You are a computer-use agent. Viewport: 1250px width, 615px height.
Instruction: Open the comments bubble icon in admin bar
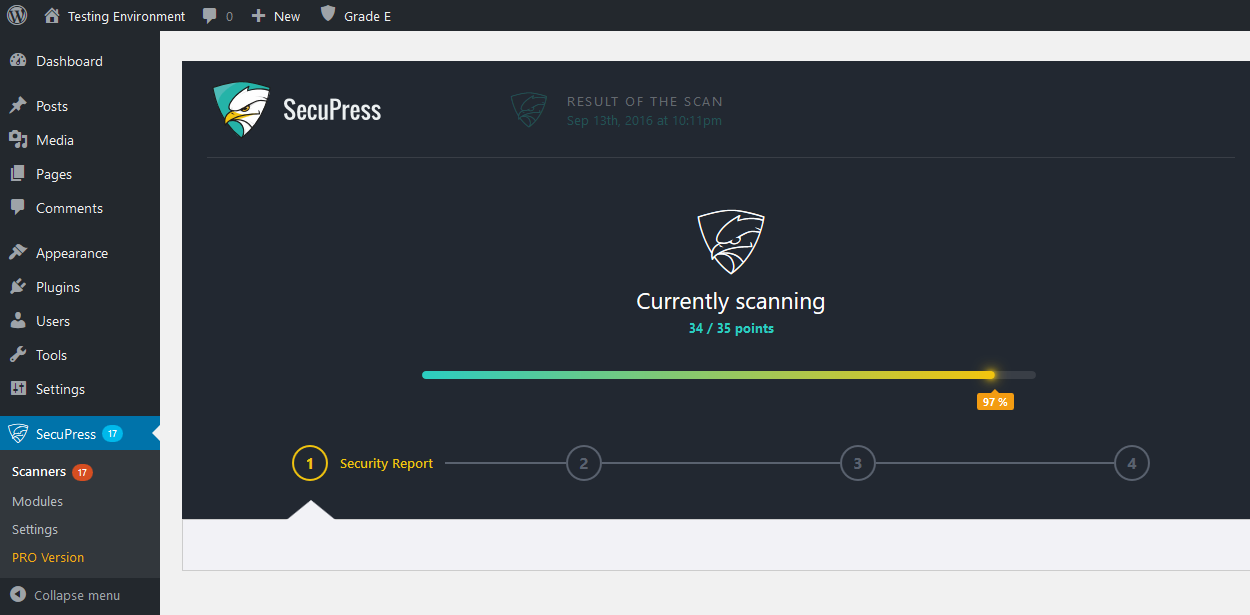pos(210,16)
